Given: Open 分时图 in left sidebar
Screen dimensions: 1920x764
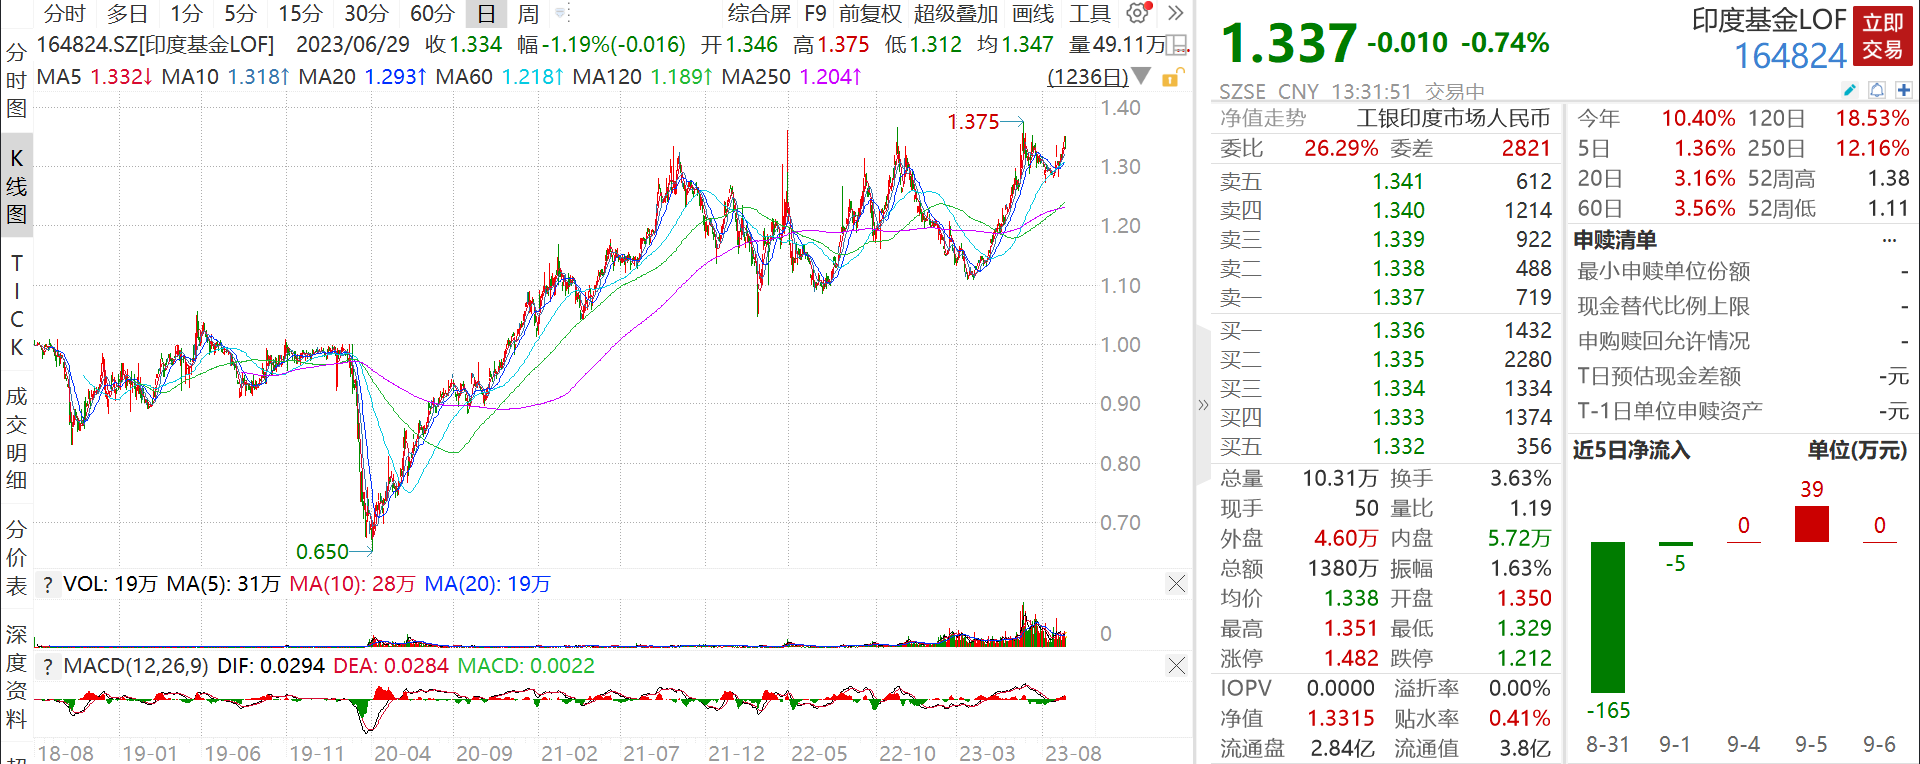Looking at the screenshot, I should click(16, 80).
